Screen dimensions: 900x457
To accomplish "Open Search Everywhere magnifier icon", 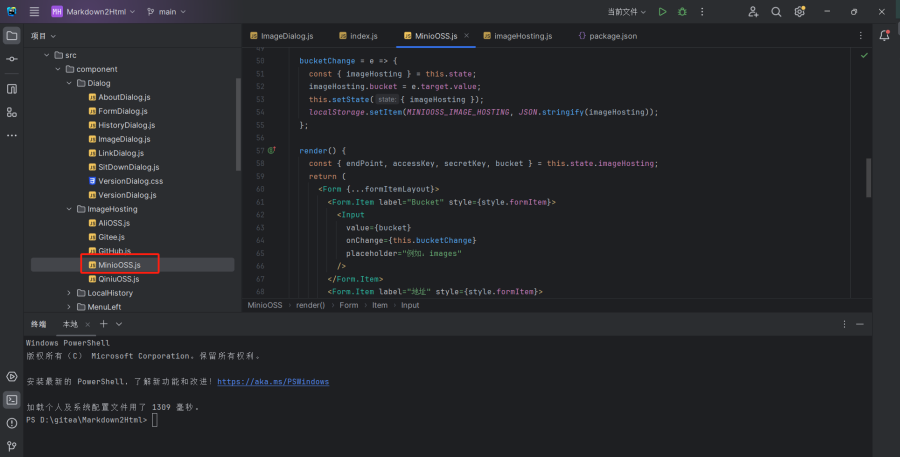I will (x=776, y=12).
